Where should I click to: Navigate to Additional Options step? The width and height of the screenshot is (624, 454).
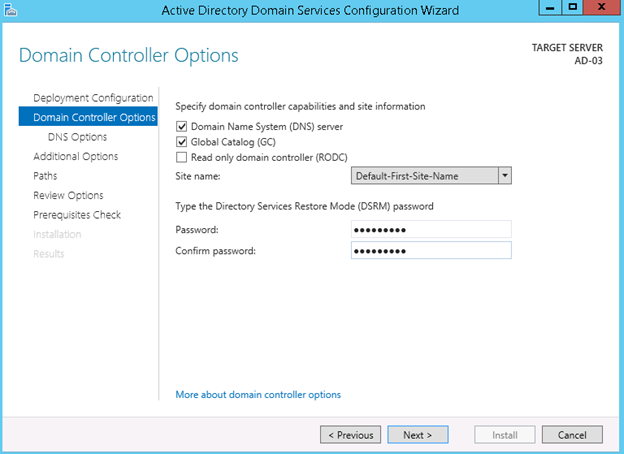click(x=75, y=156)
